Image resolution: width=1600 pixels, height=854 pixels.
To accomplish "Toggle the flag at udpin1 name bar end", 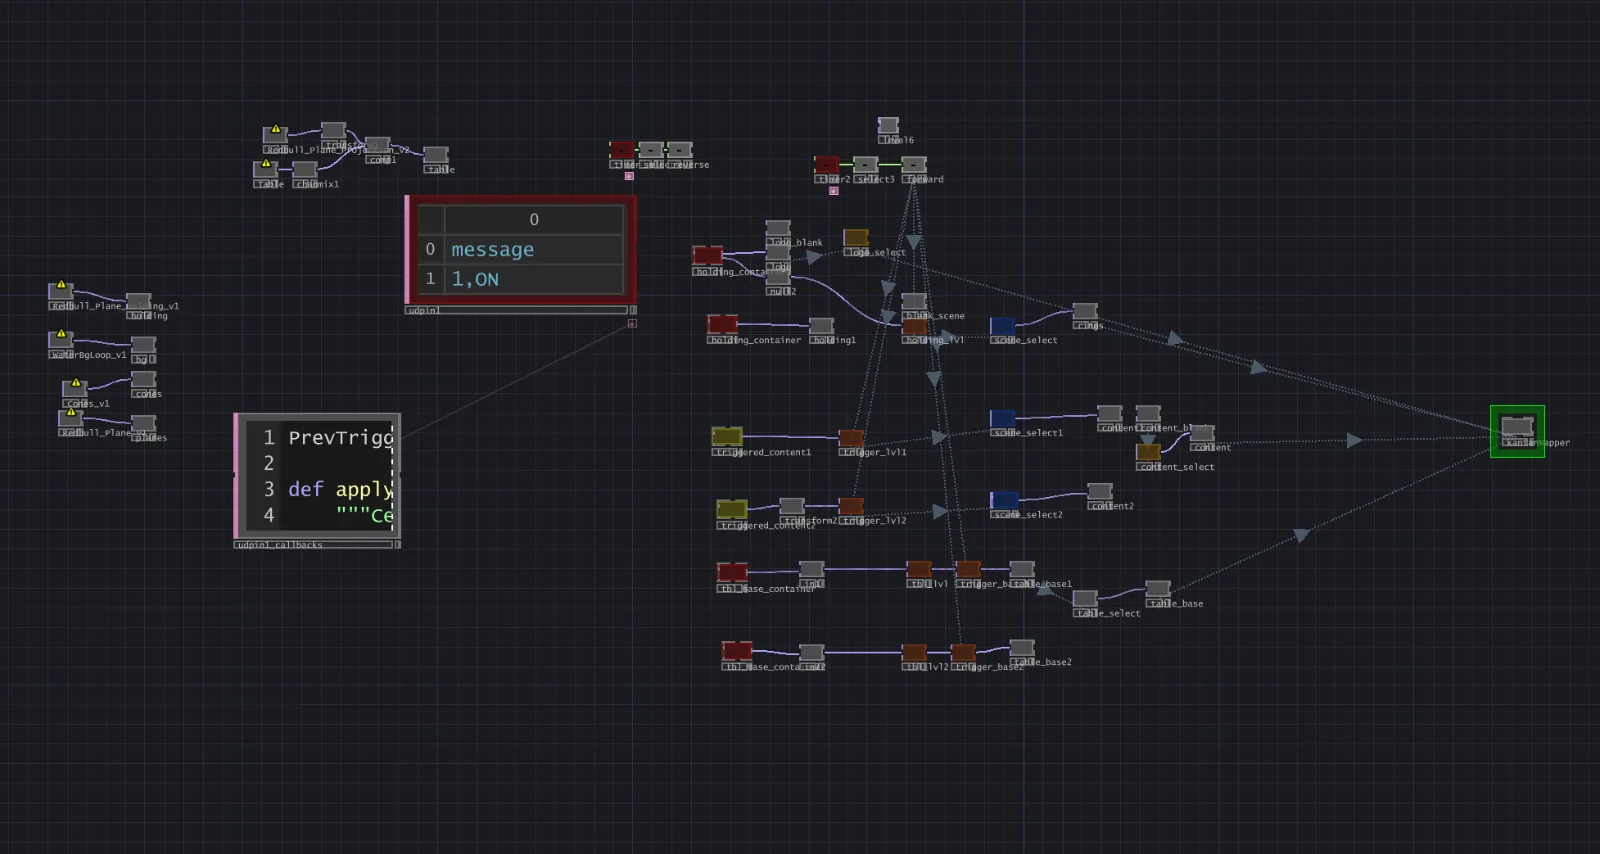I will [633, 310].
